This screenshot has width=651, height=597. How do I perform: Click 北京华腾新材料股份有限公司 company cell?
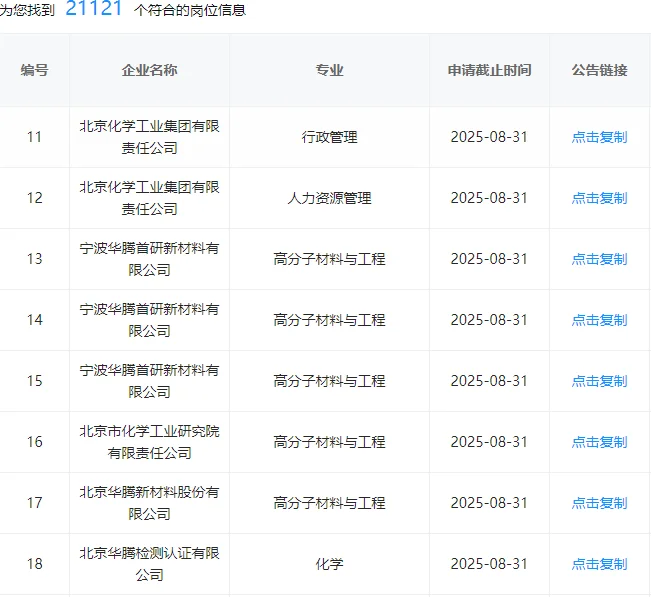pos(149,503)
